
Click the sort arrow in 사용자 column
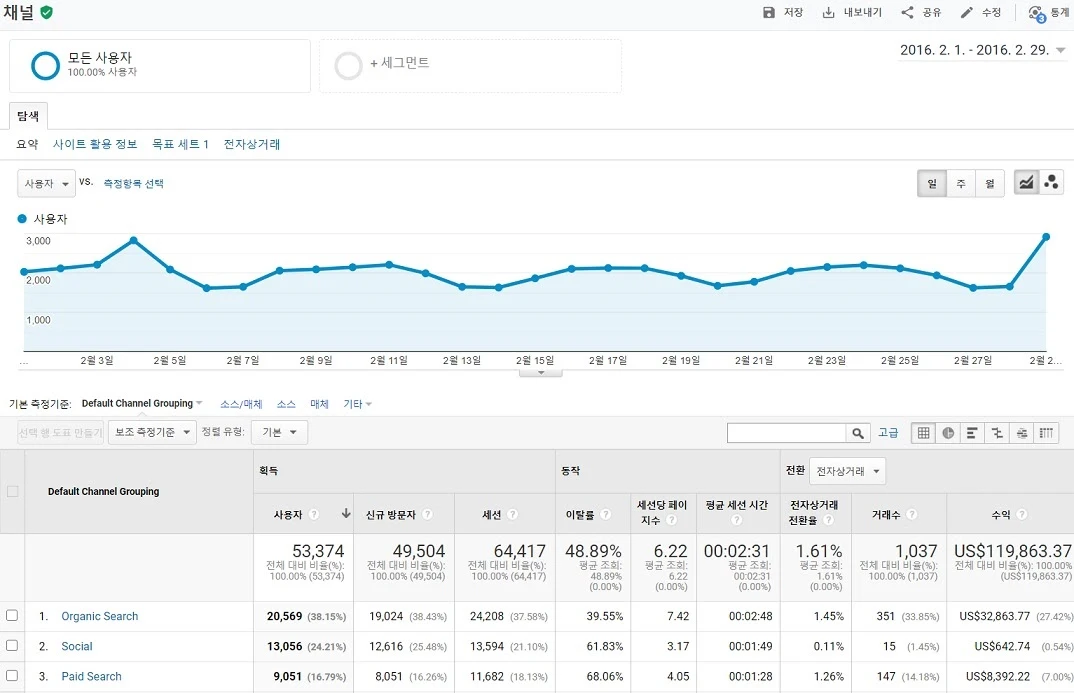346,514
